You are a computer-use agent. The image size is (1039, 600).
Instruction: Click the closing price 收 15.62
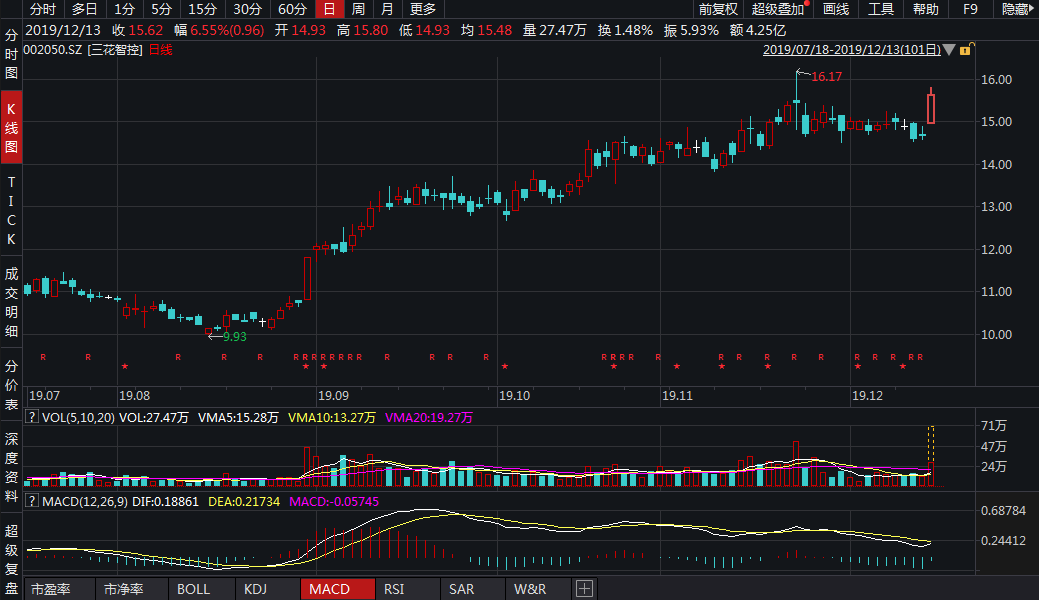137,30
